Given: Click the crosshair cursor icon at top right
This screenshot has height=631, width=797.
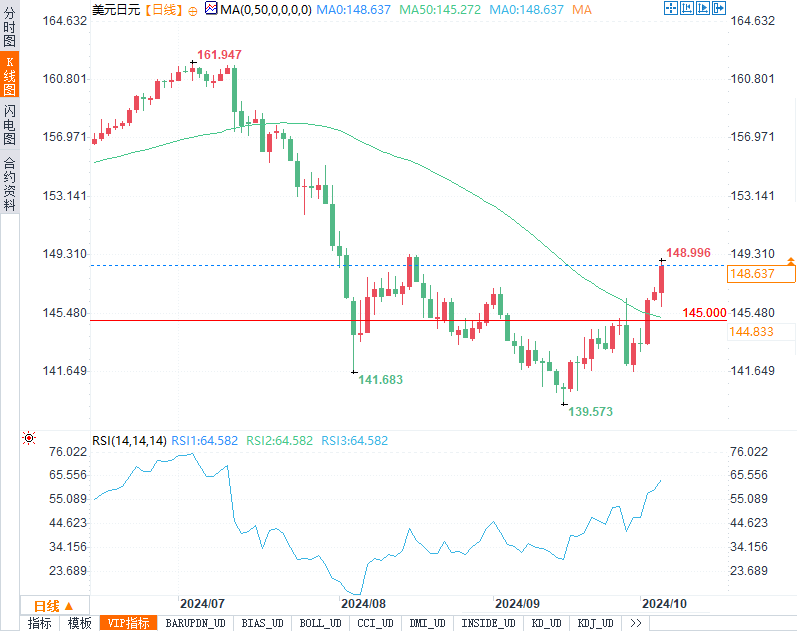Looking at the screenshot, I should [x=671, y=8].
